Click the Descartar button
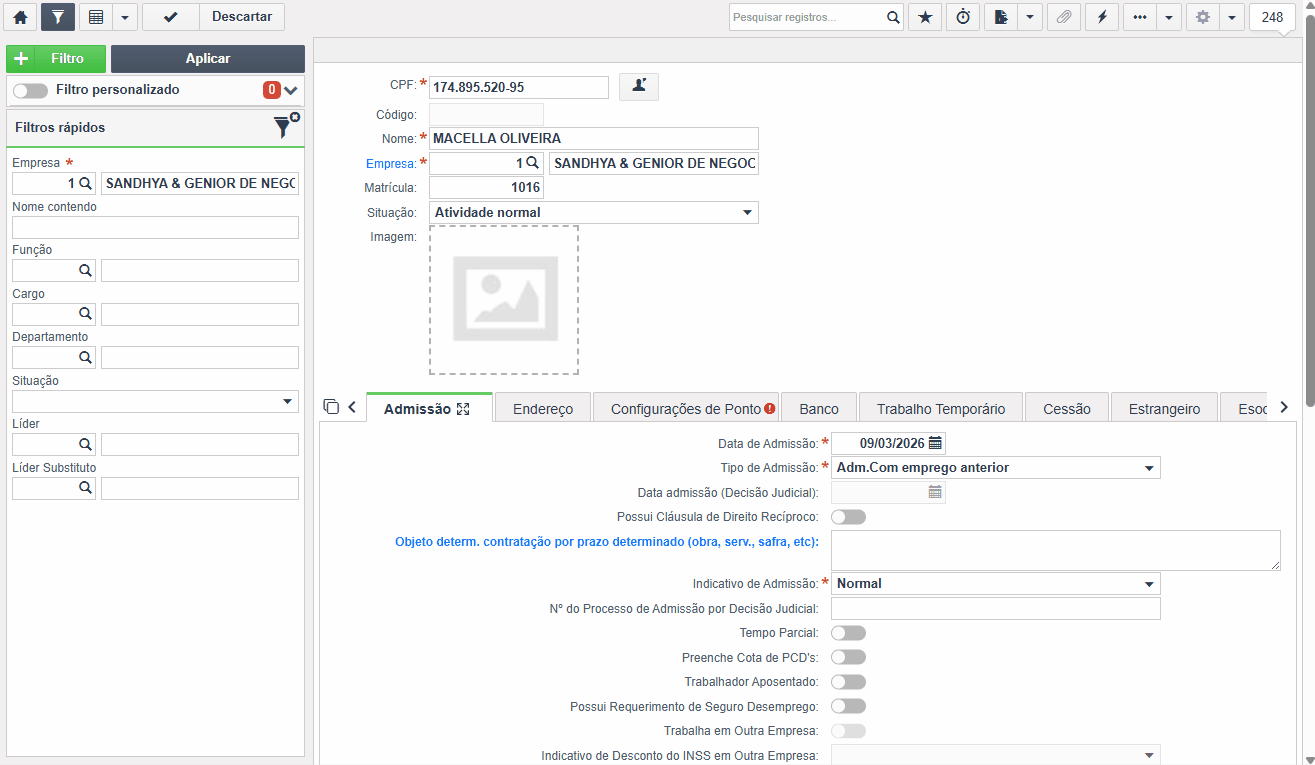1315x765 pixels. tap(242, 17)
